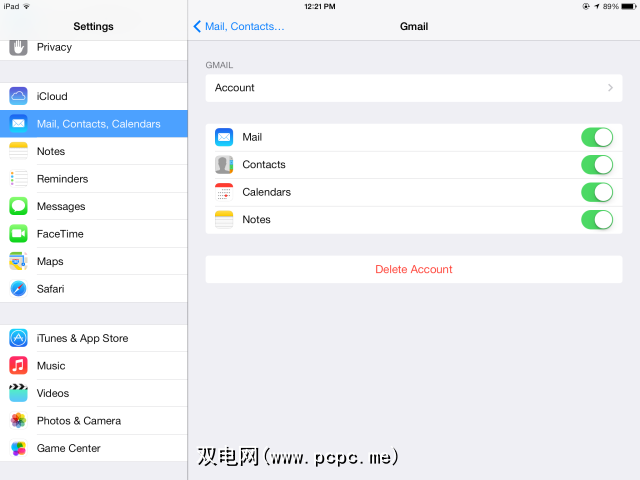The height and width of the screenshot is (480, 640).
Task: Tap the iCloud cloud icon
Action: [18, 96]
